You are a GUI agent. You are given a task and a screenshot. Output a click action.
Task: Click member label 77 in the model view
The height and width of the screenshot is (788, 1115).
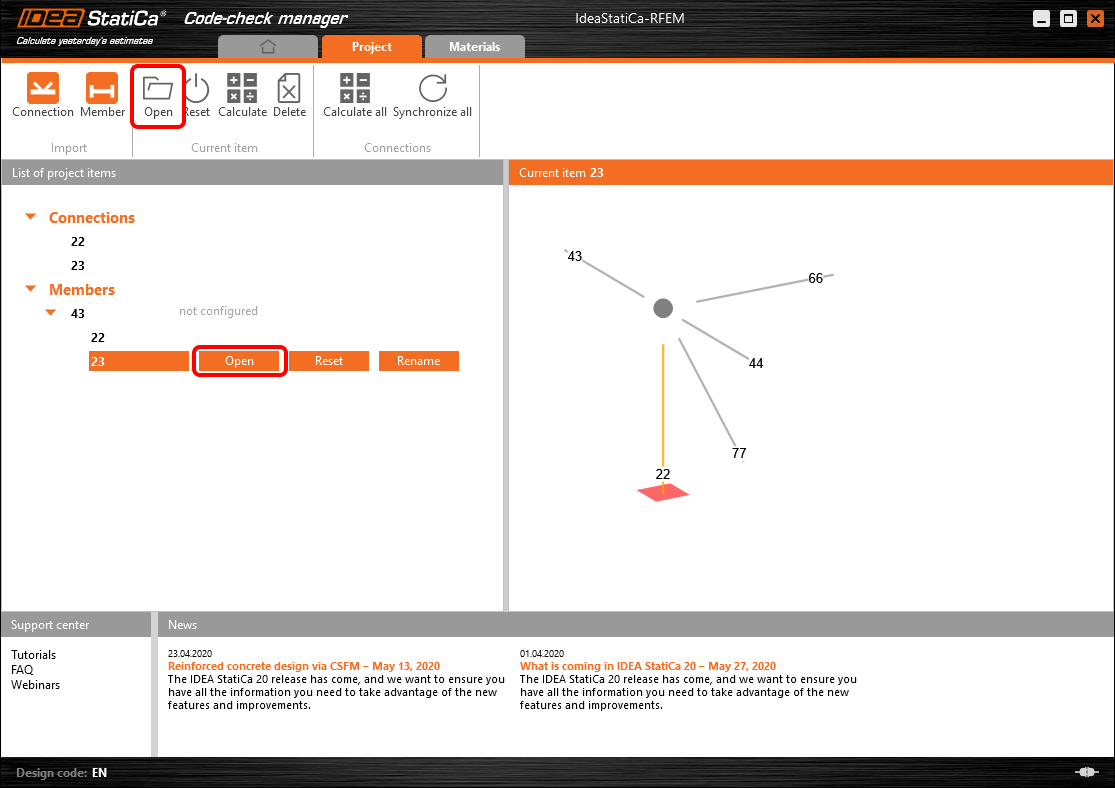coord(739,453)
